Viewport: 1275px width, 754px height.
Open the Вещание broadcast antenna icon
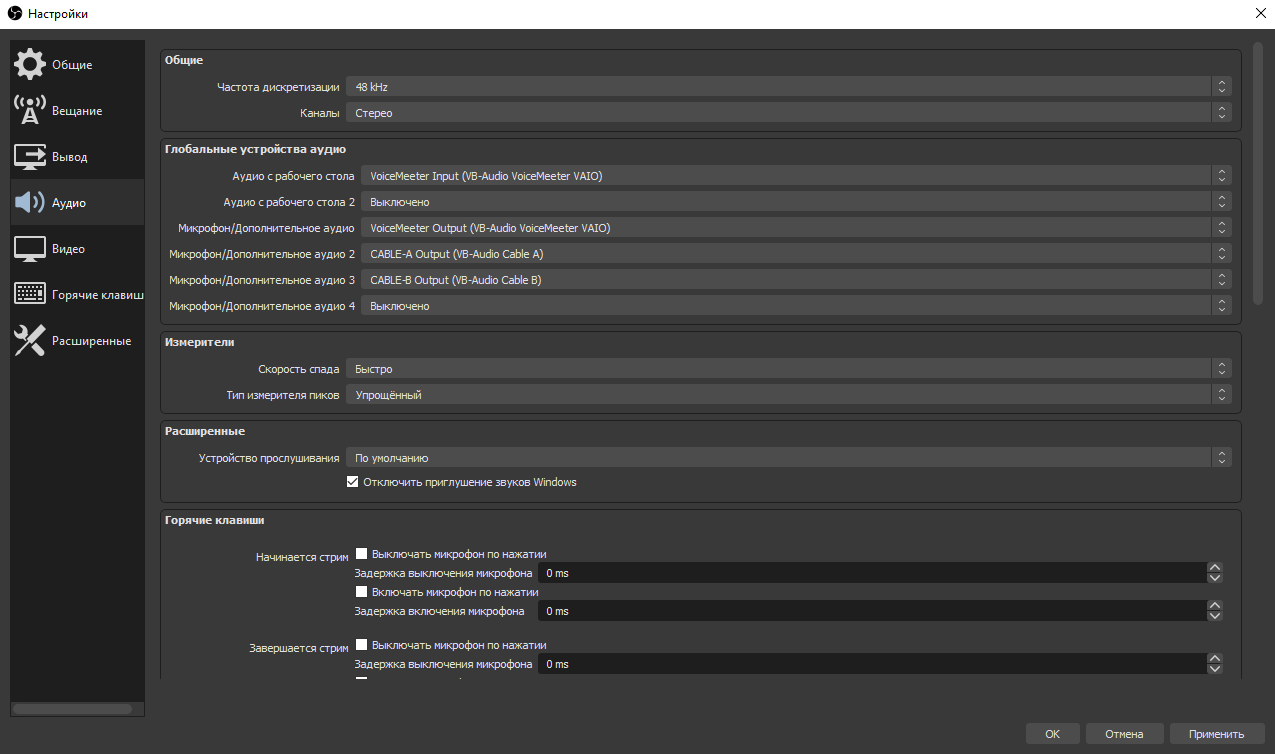(30, 111)
